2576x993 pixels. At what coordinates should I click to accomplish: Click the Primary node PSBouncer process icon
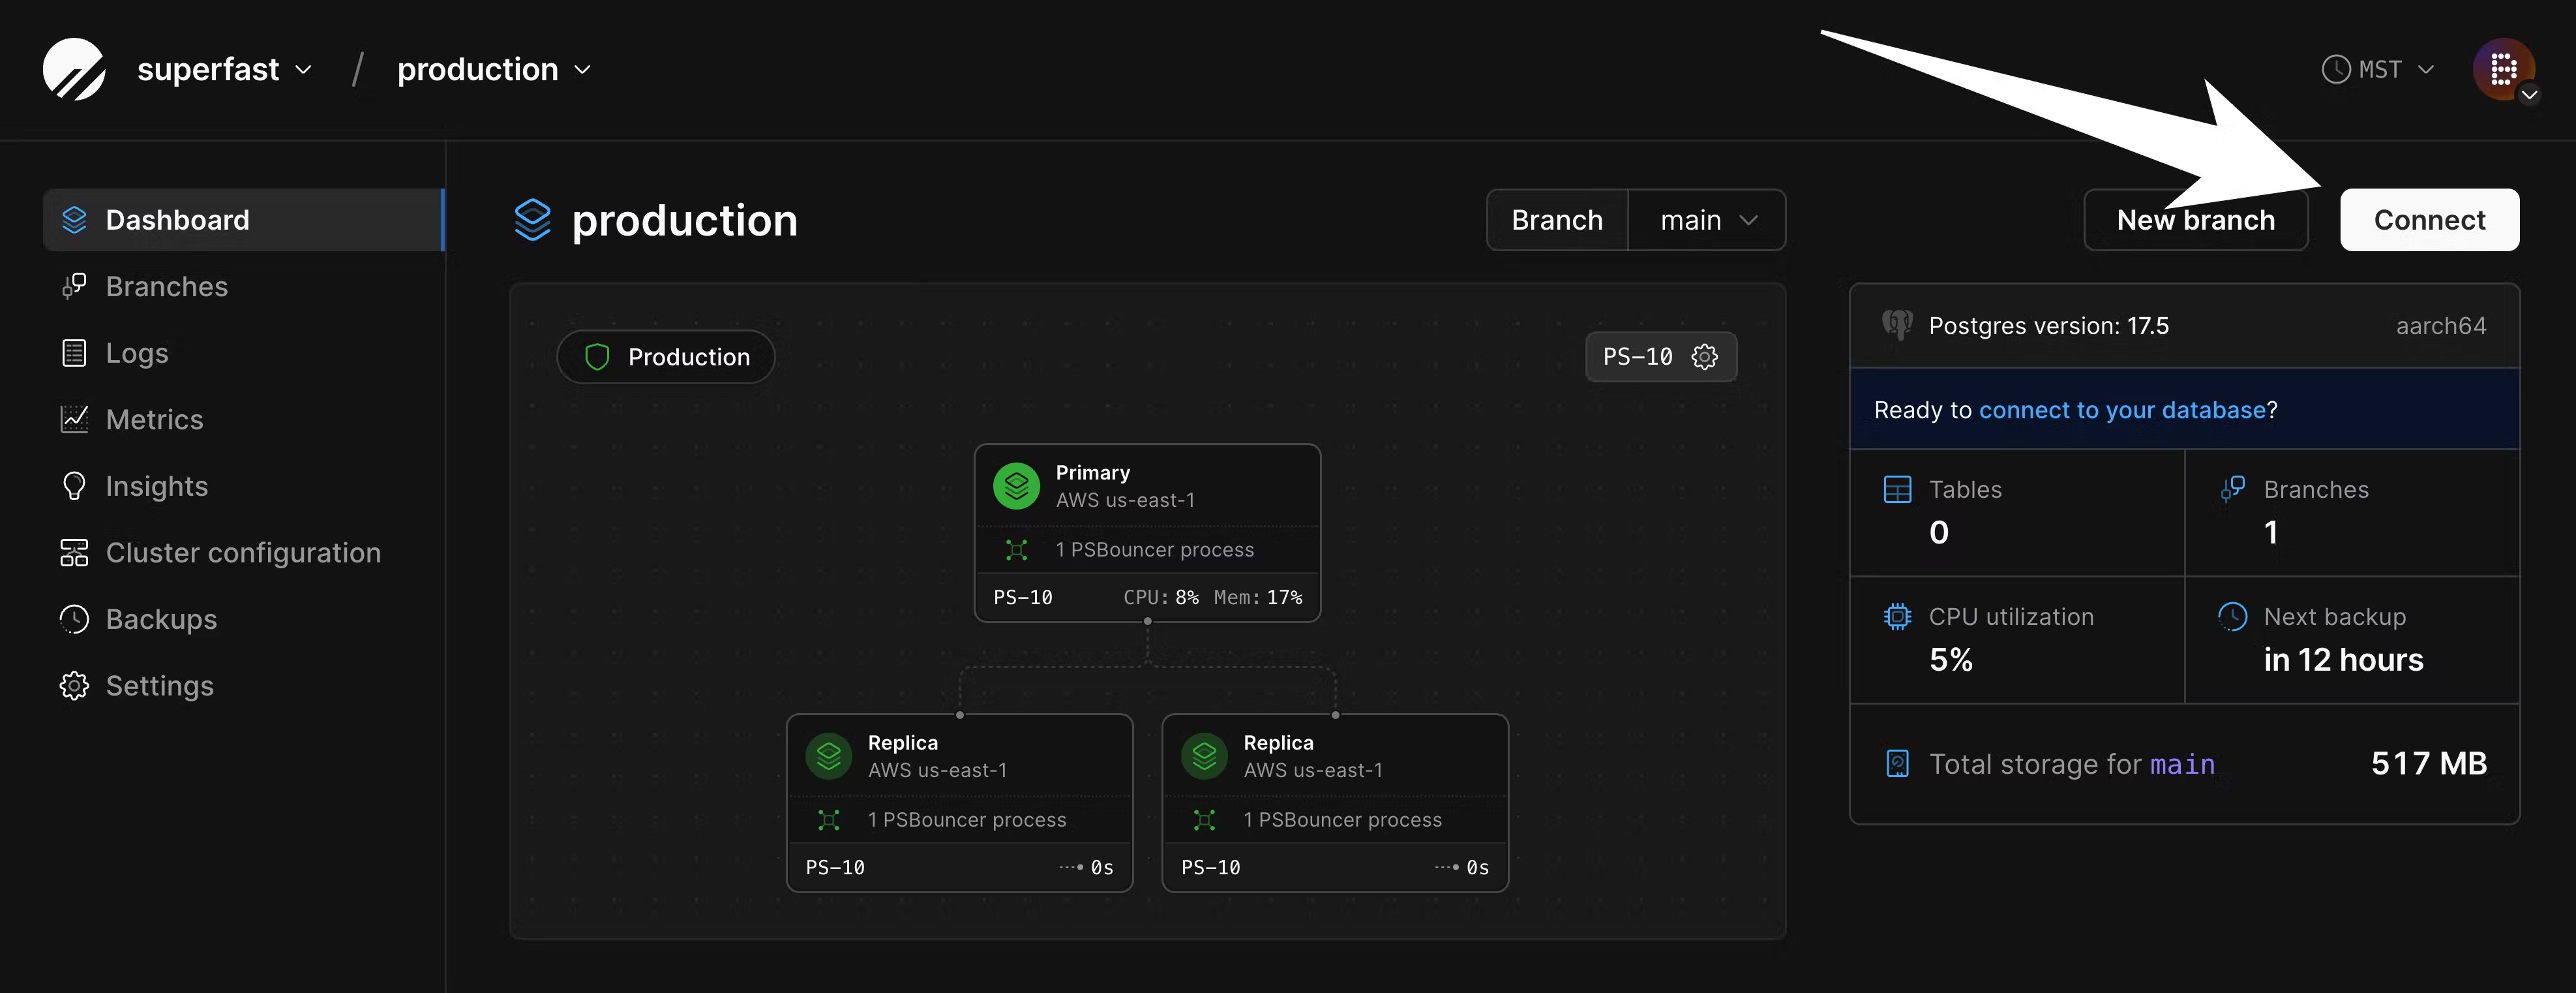(x=1016, y=549)
